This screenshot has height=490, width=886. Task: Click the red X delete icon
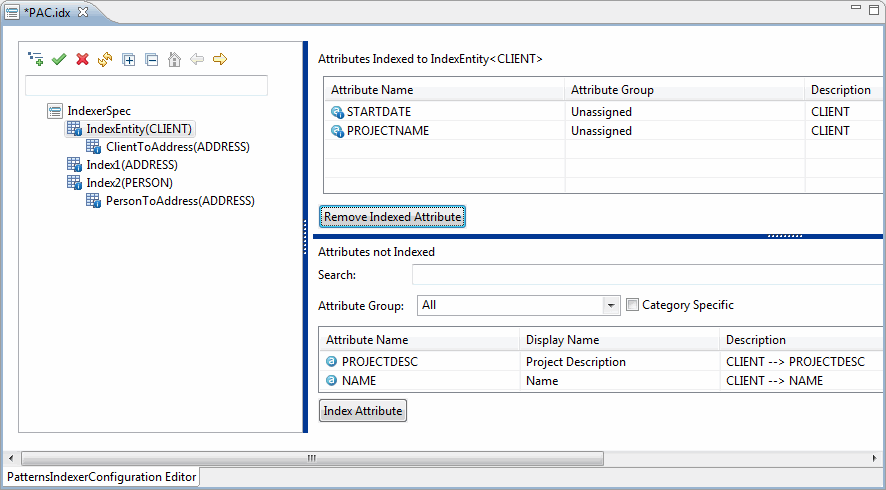pos(82,59)
